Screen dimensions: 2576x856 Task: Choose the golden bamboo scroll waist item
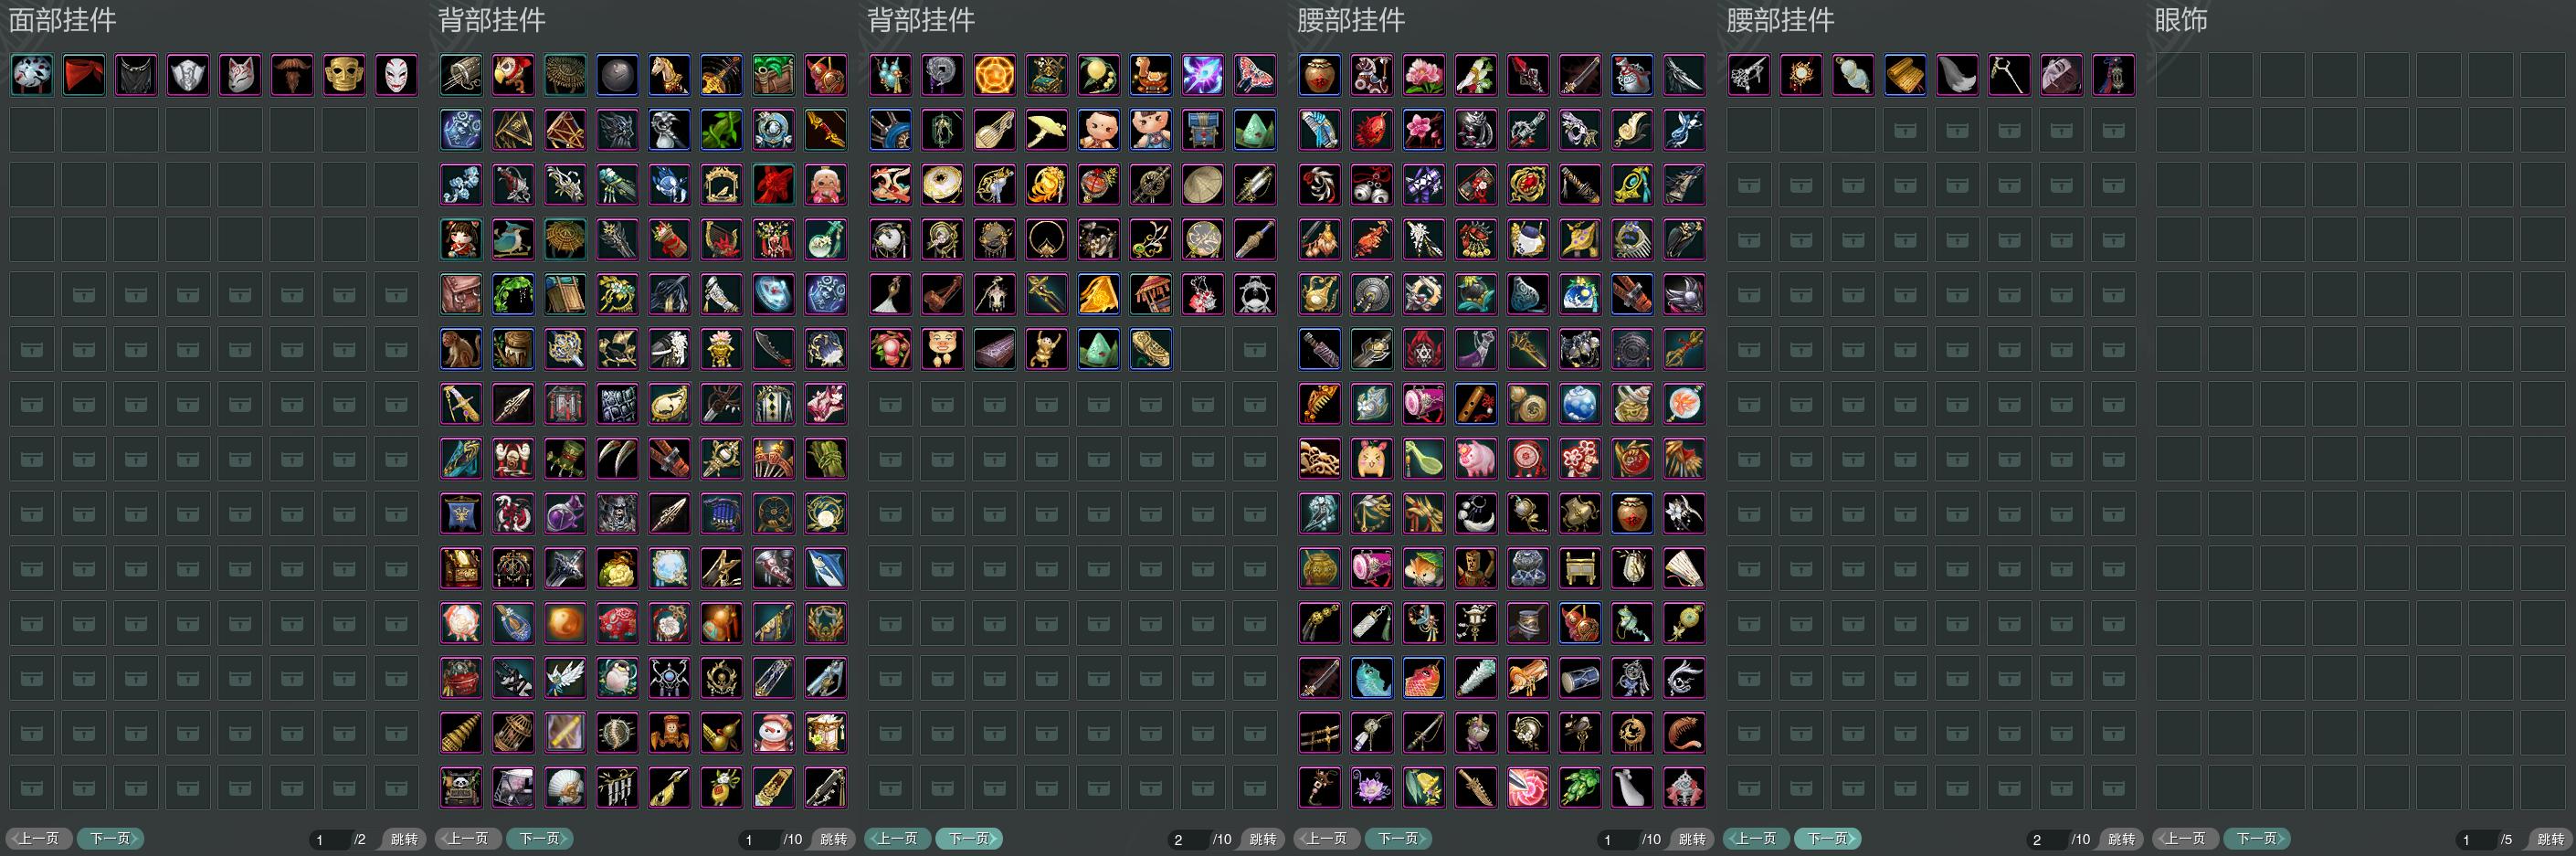coord(1905,75)
